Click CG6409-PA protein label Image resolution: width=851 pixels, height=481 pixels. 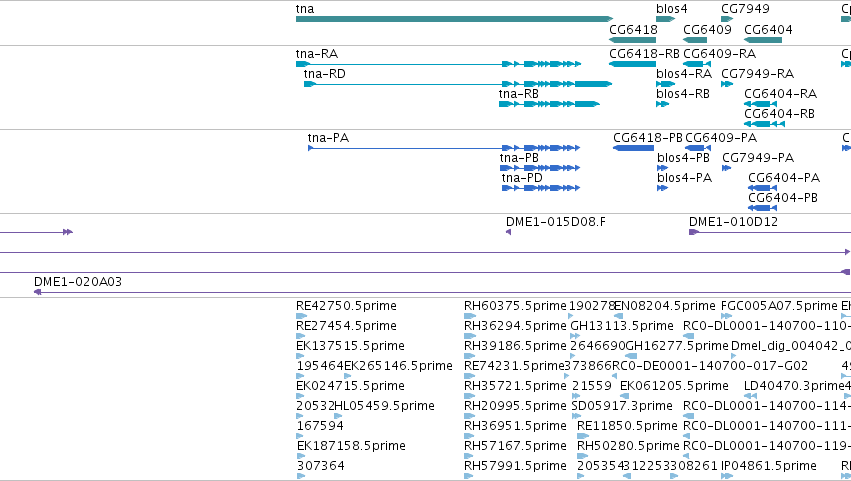coord(721,138)
